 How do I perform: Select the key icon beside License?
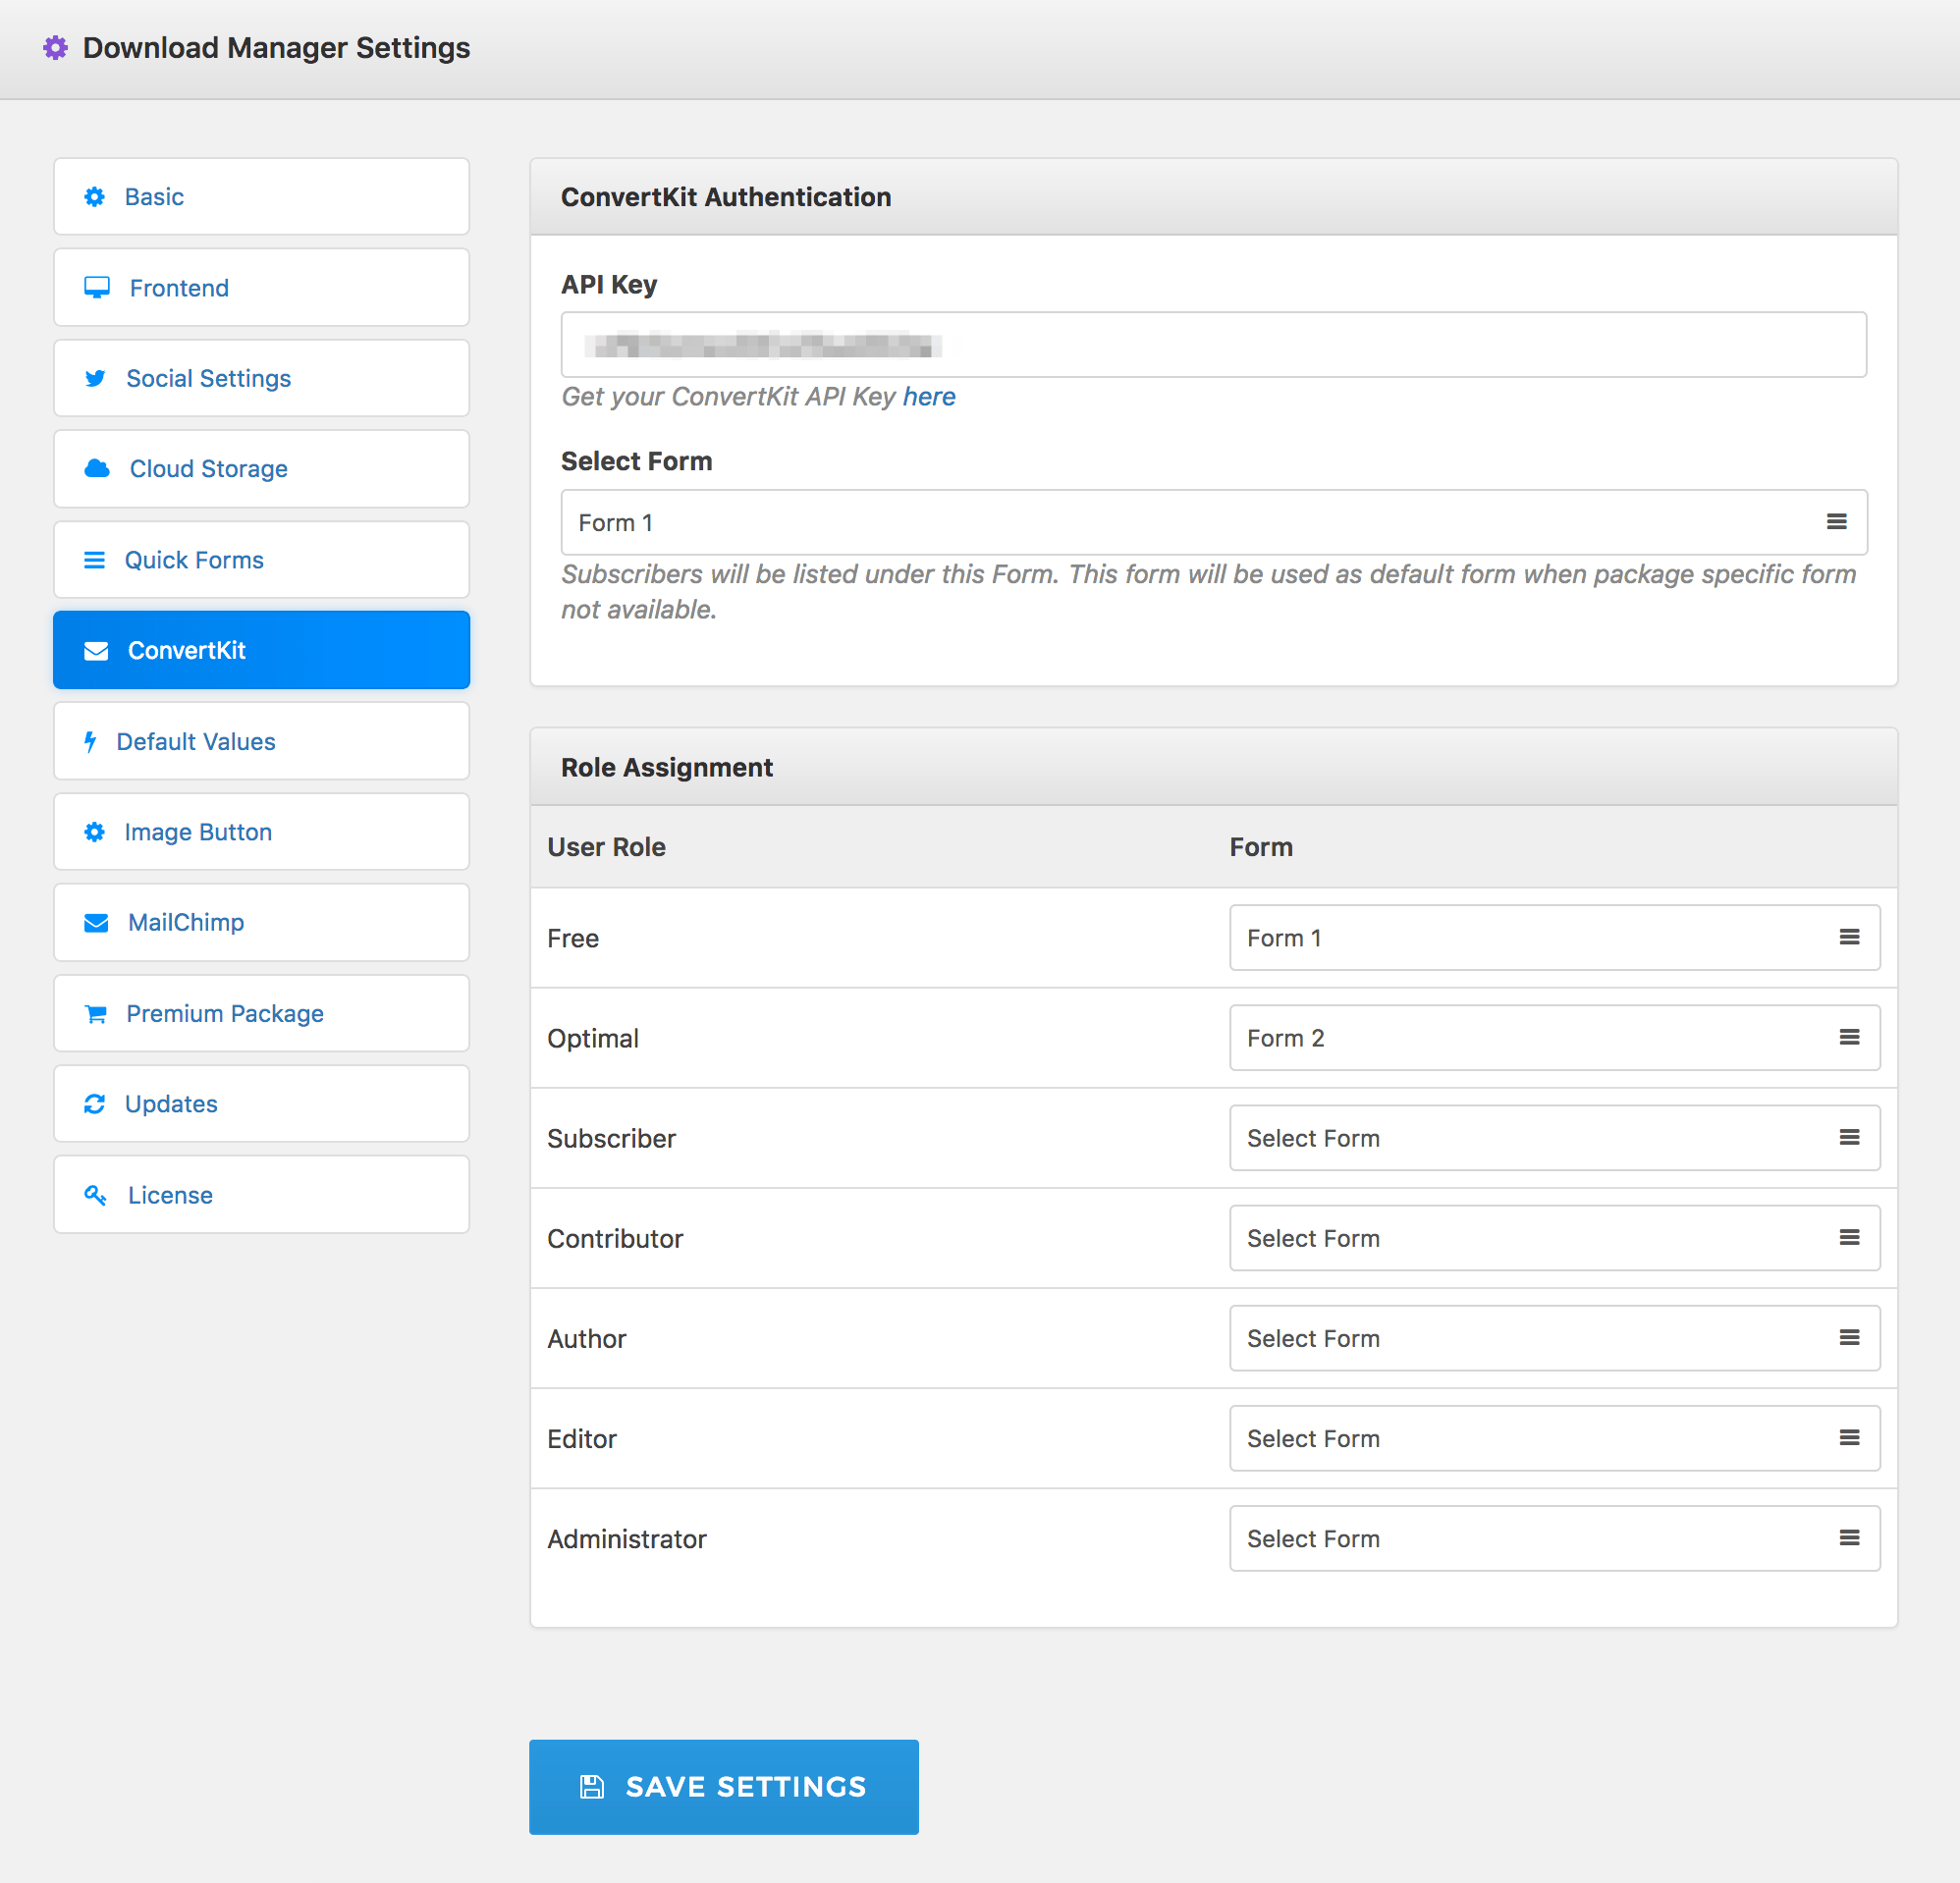coord(94,1194)
